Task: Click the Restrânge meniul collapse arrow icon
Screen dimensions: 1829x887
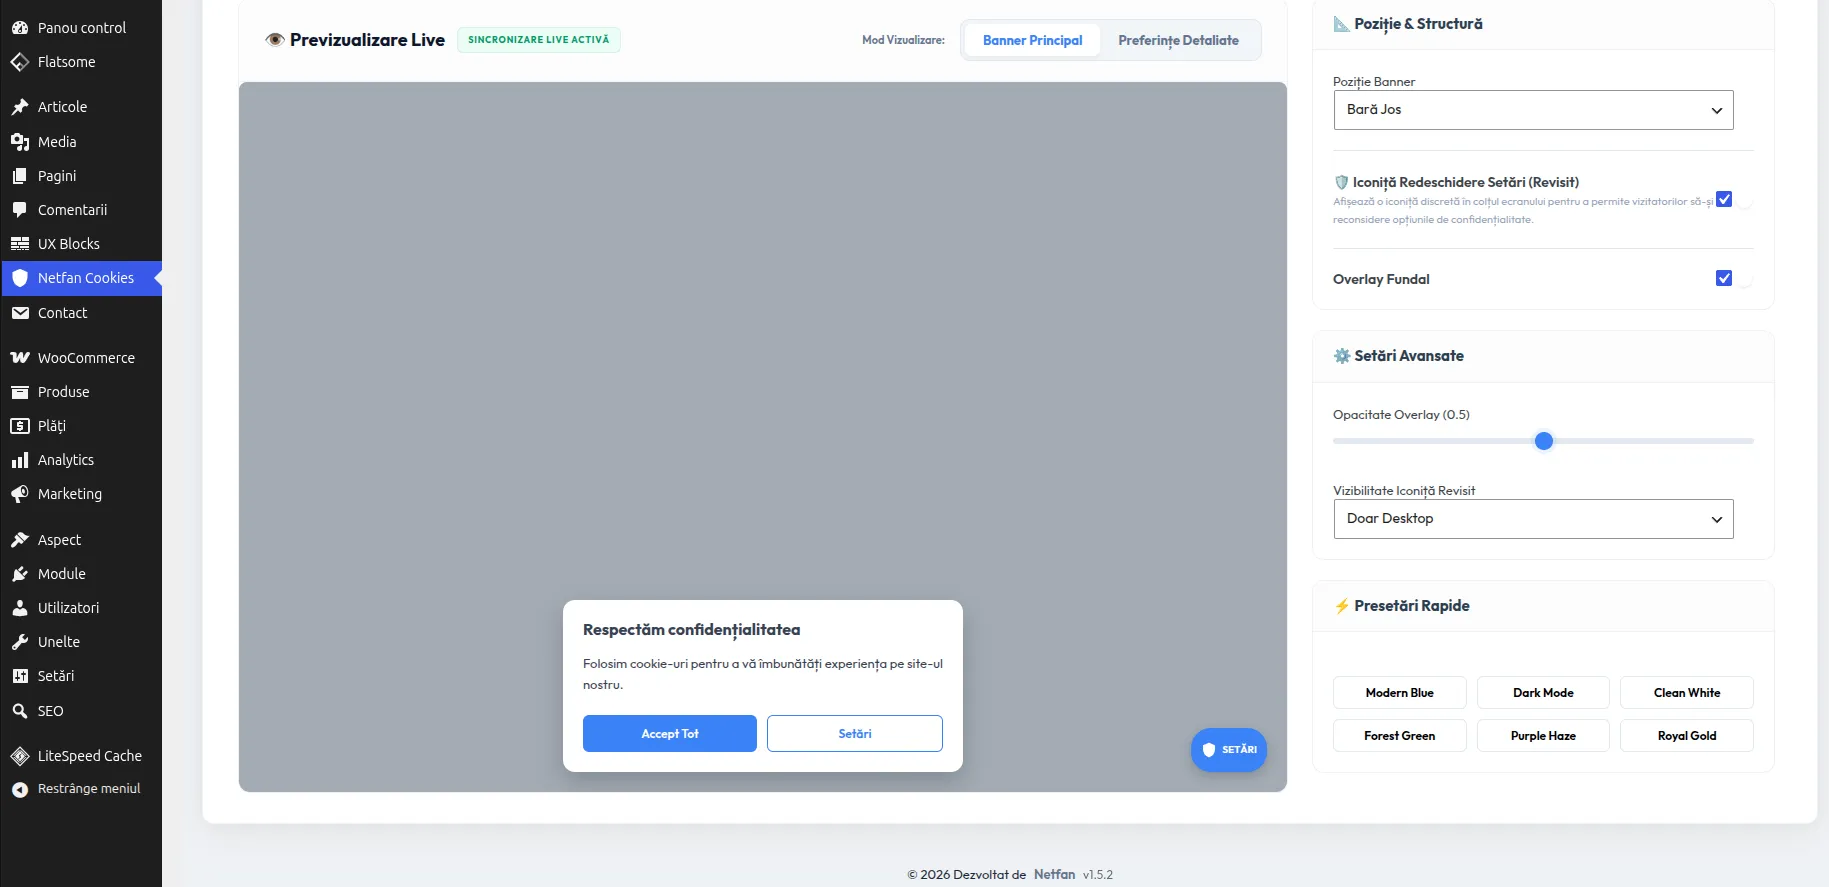Action: tap(20, 789)
